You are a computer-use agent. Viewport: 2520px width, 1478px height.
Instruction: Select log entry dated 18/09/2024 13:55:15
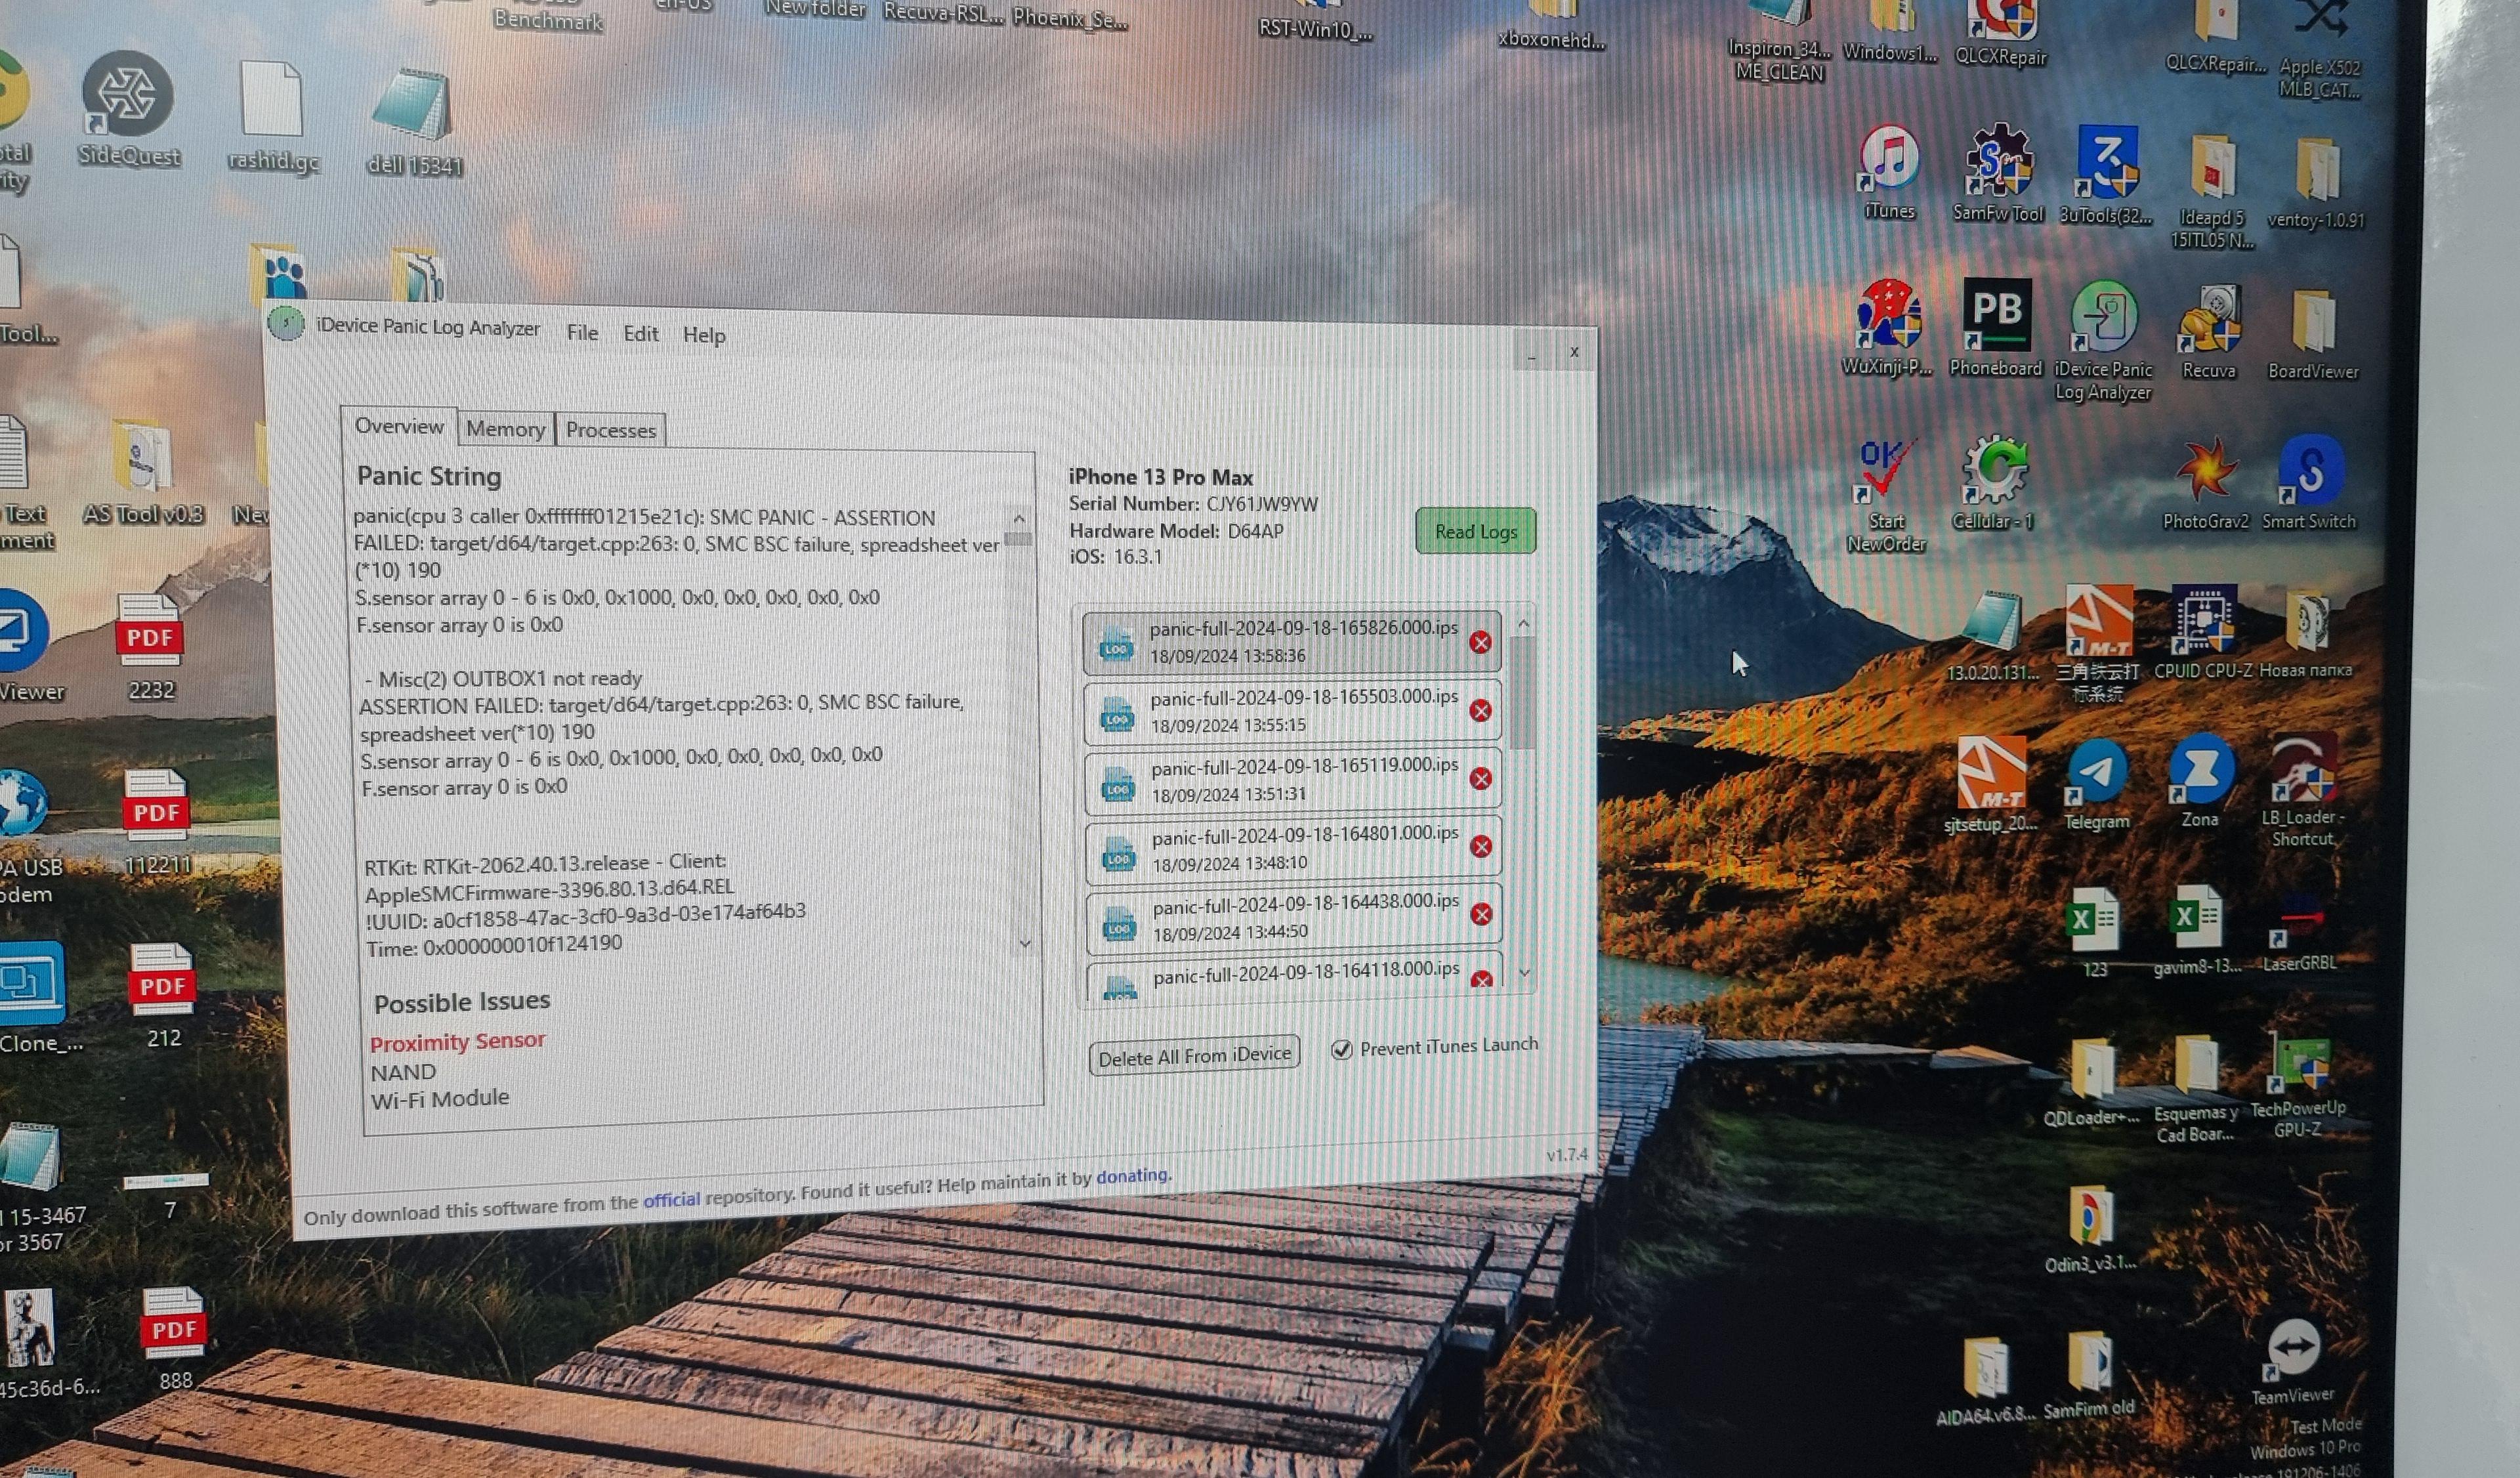(x=1291, y=711)
